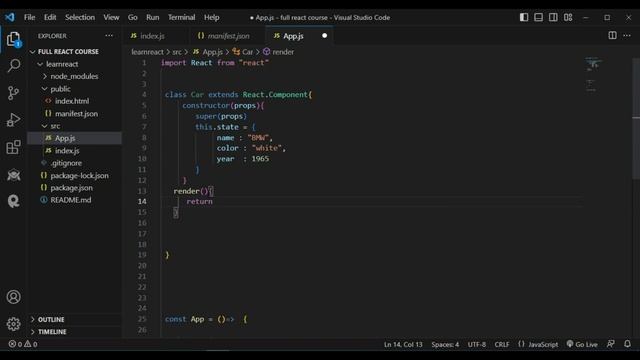
Task: Place cursor on line 14 return
Action: (x=199, y=201)
